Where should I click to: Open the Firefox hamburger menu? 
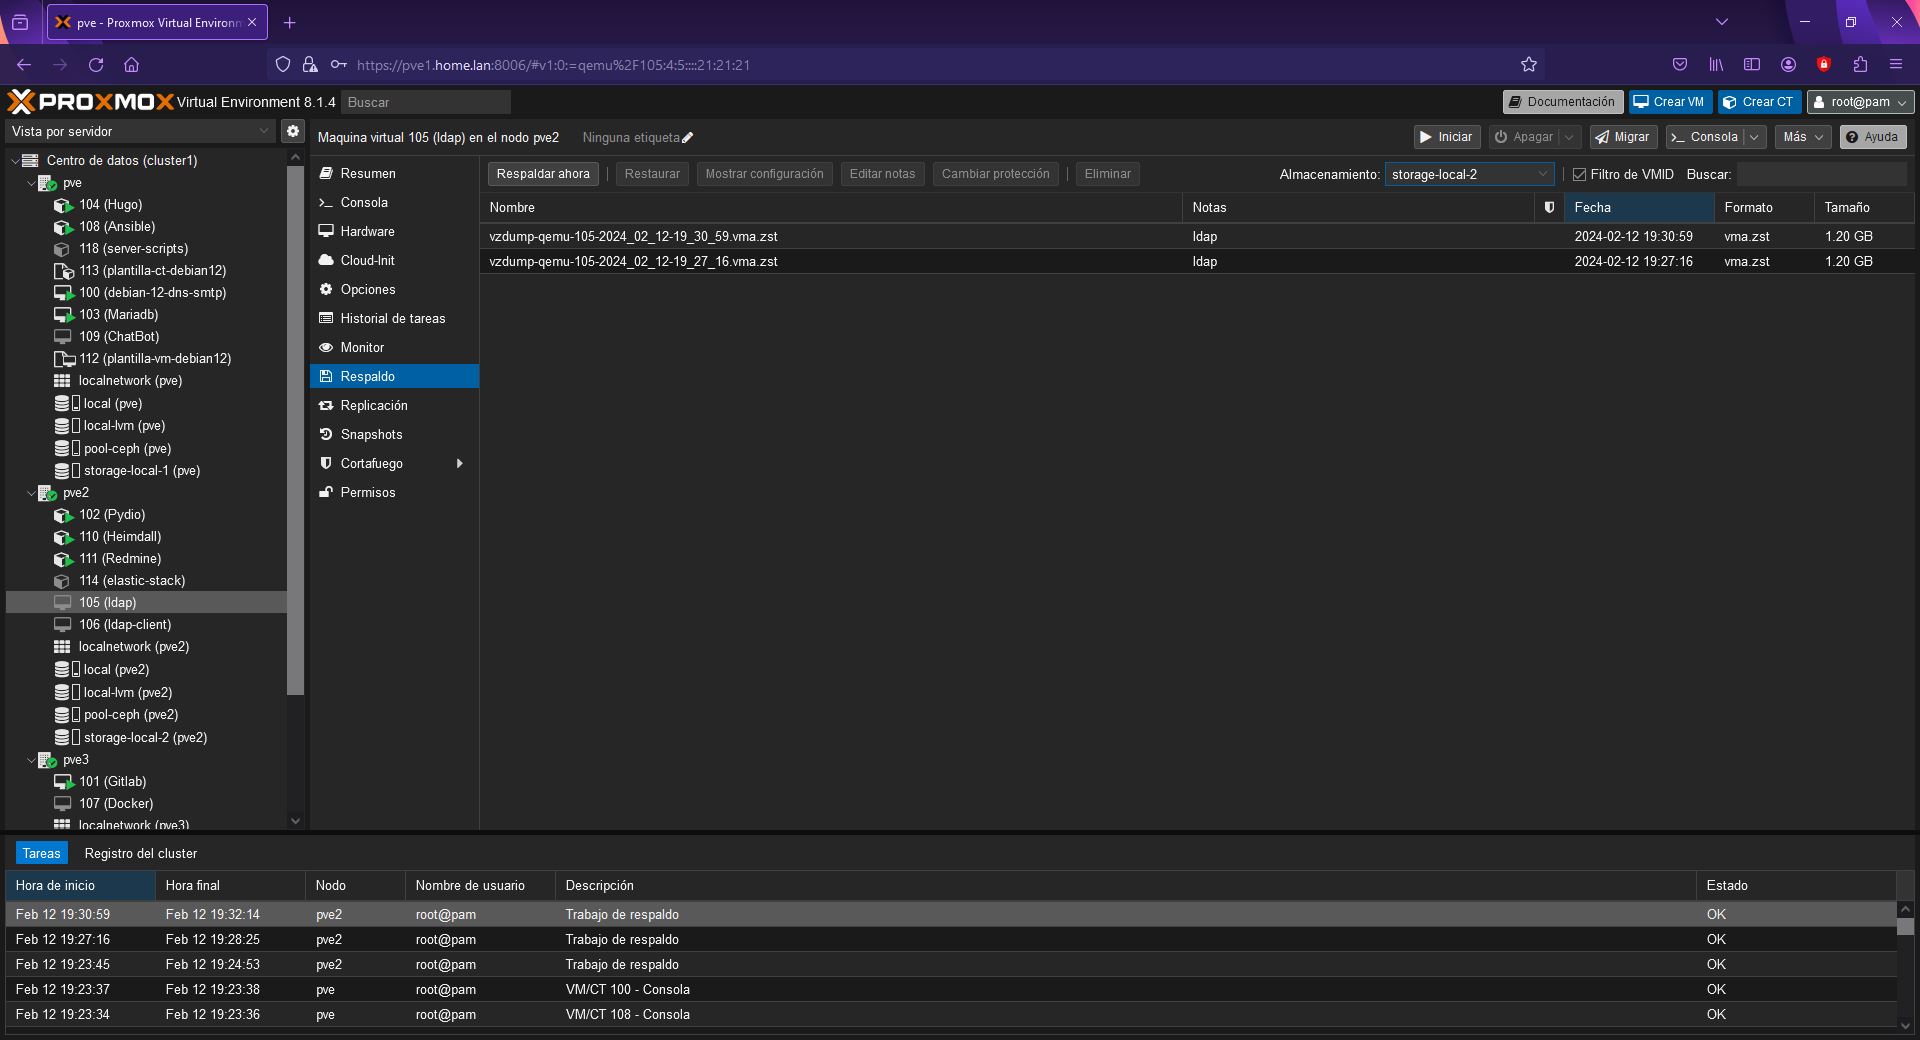1896,65
